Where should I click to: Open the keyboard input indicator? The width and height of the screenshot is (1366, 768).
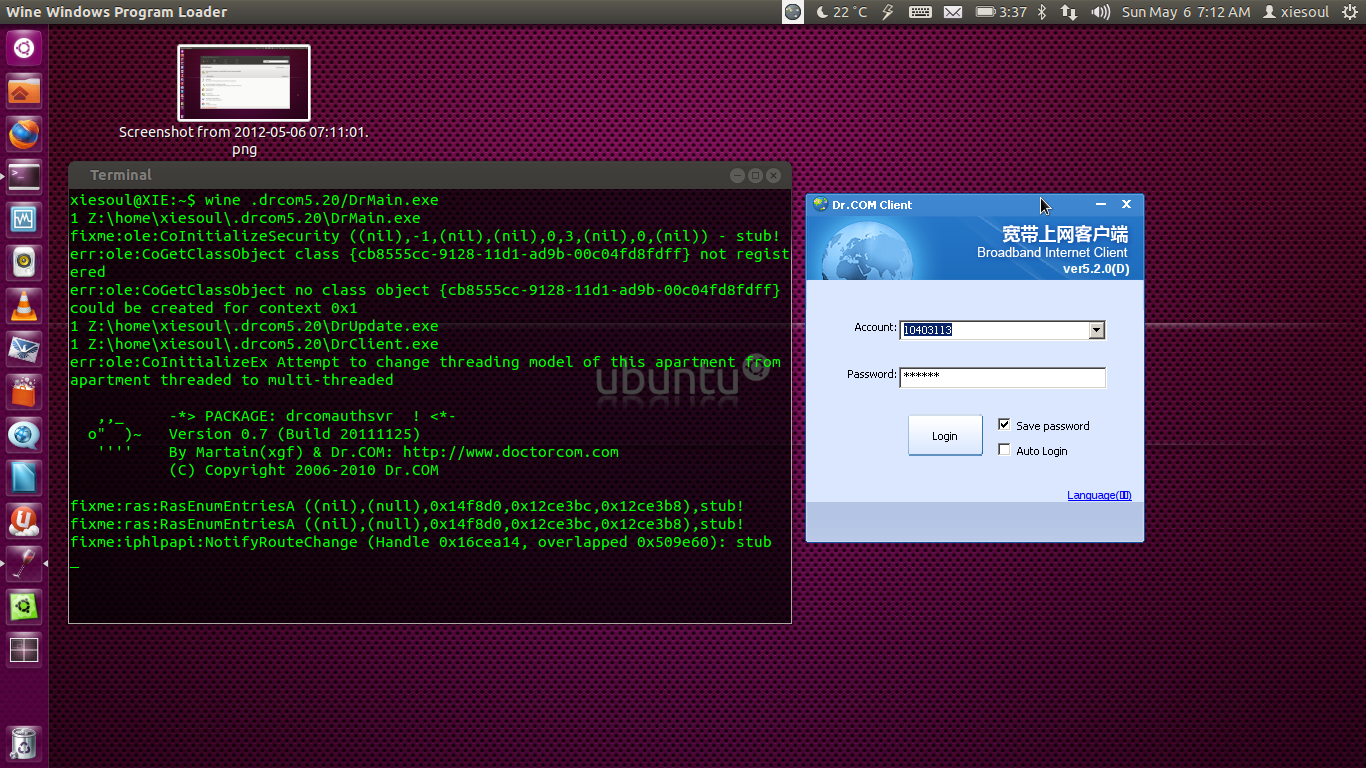click(921, 12)
